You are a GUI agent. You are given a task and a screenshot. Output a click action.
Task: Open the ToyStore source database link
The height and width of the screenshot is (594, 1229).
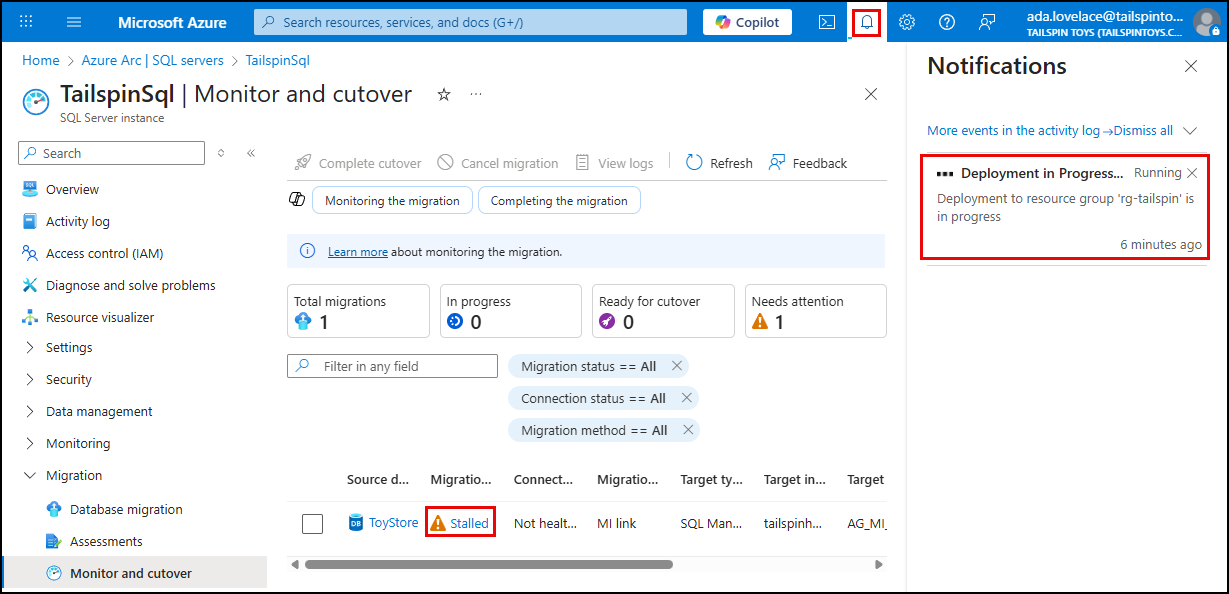[x=395, y=522]
